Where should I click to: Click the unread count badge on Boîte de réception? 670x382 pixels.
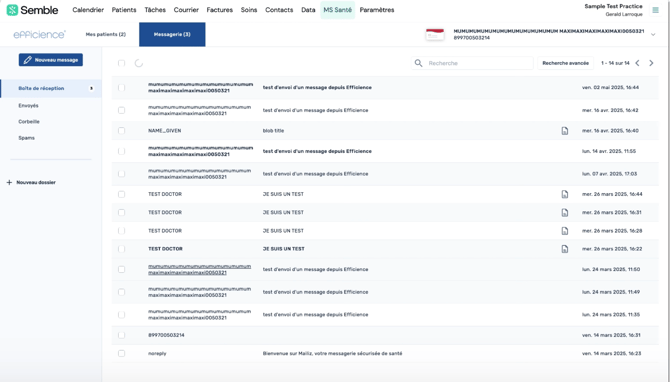point(91,88)
